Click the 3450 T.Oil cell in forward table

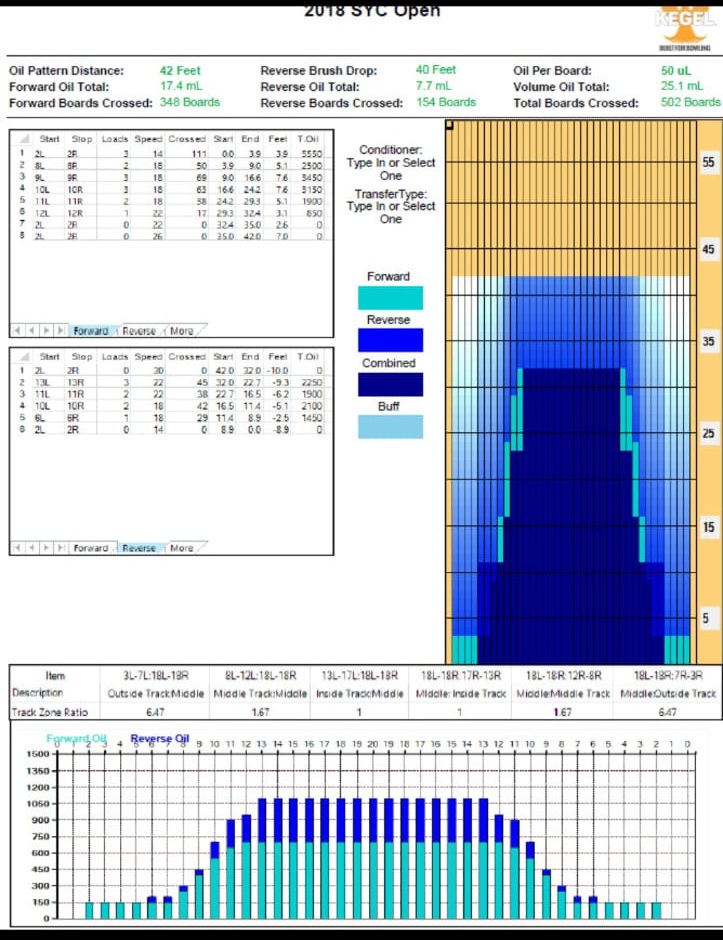[x=311, y=177]
